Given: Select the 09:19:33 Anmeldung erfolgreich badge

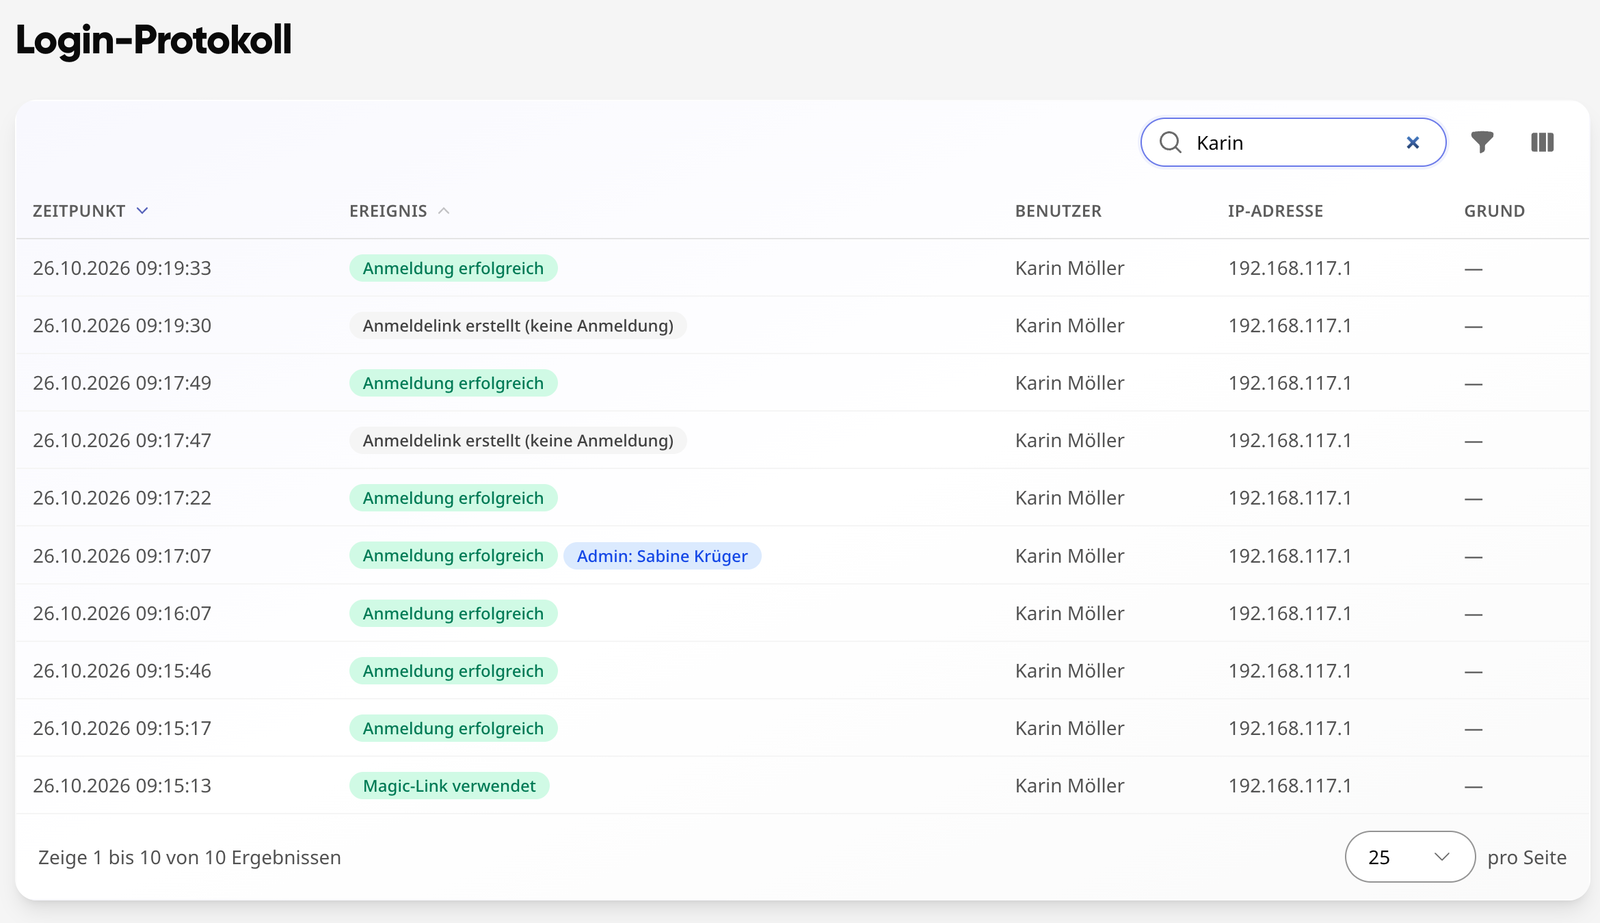Looking at the screenshot, I should tap(453, 268).
